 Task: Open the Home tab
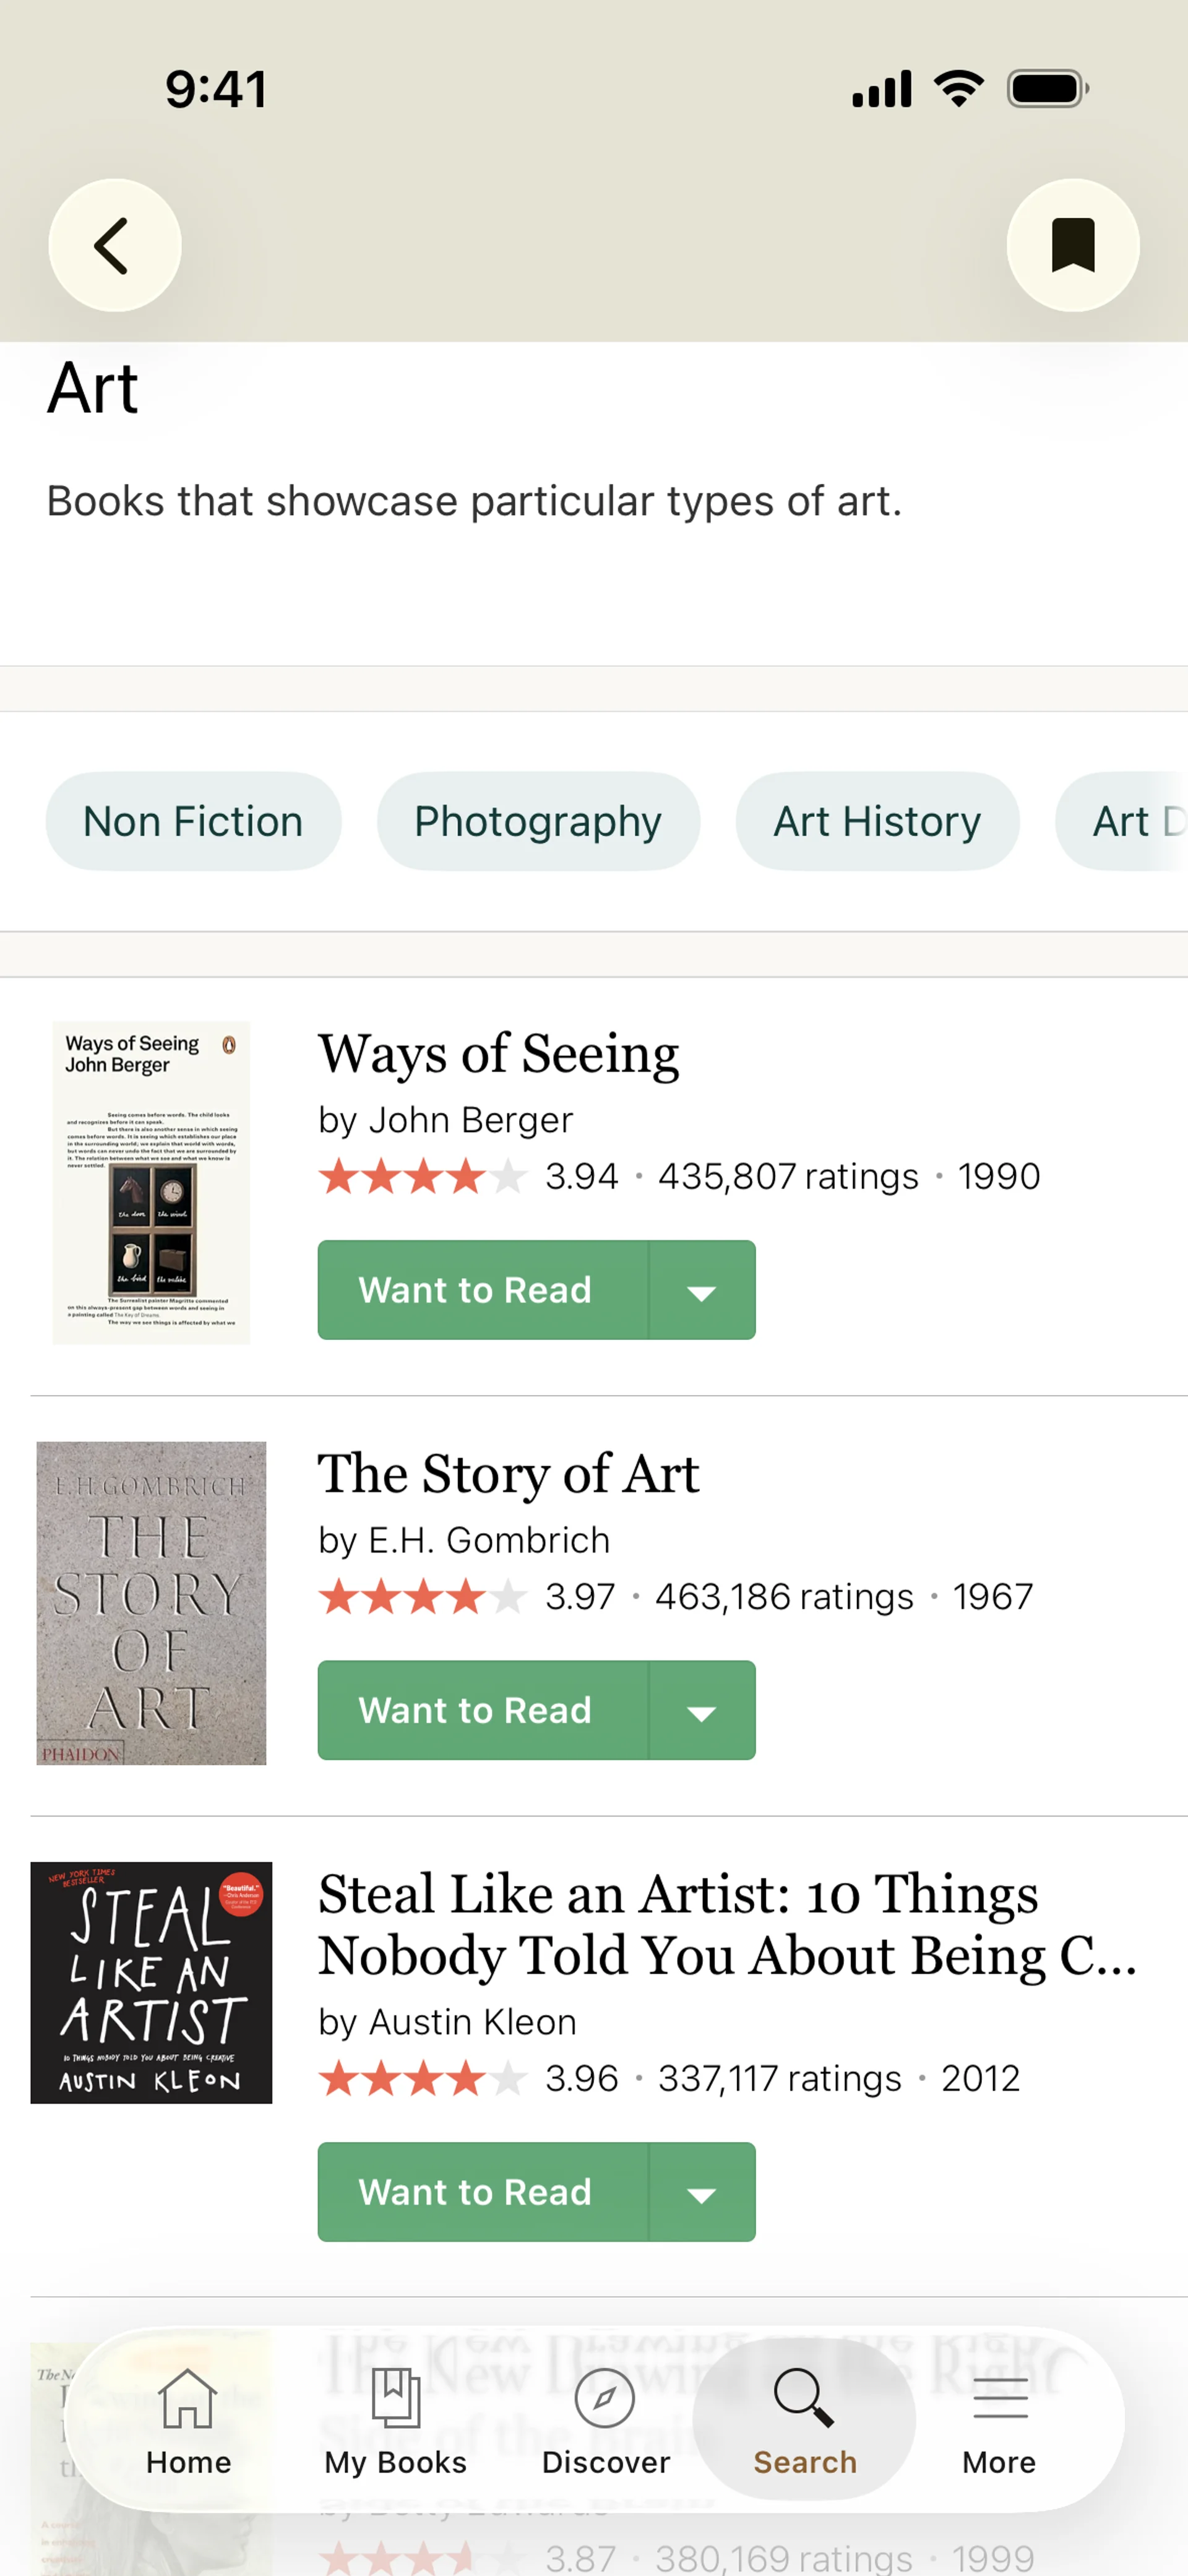coord(188,2420)
